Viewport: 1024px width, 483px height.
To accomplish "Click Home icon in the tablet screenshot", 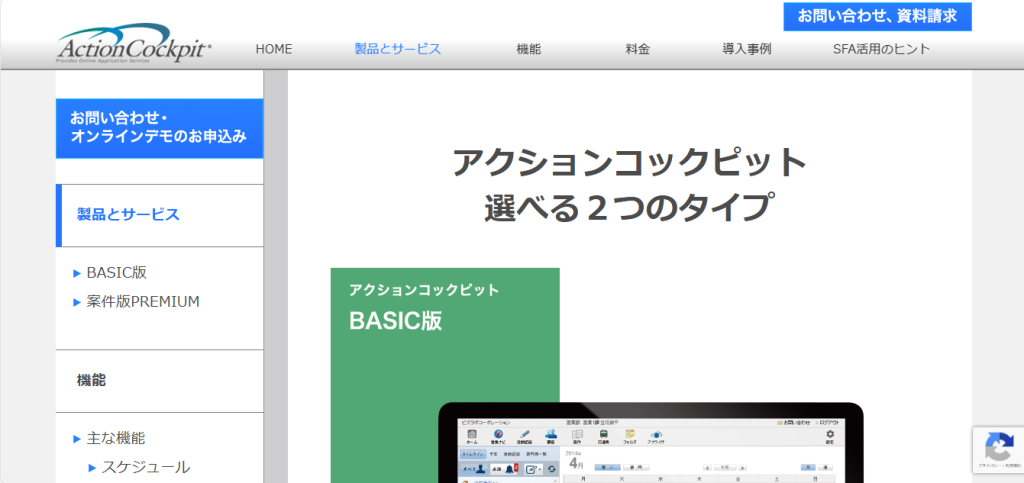I will 472,435.
